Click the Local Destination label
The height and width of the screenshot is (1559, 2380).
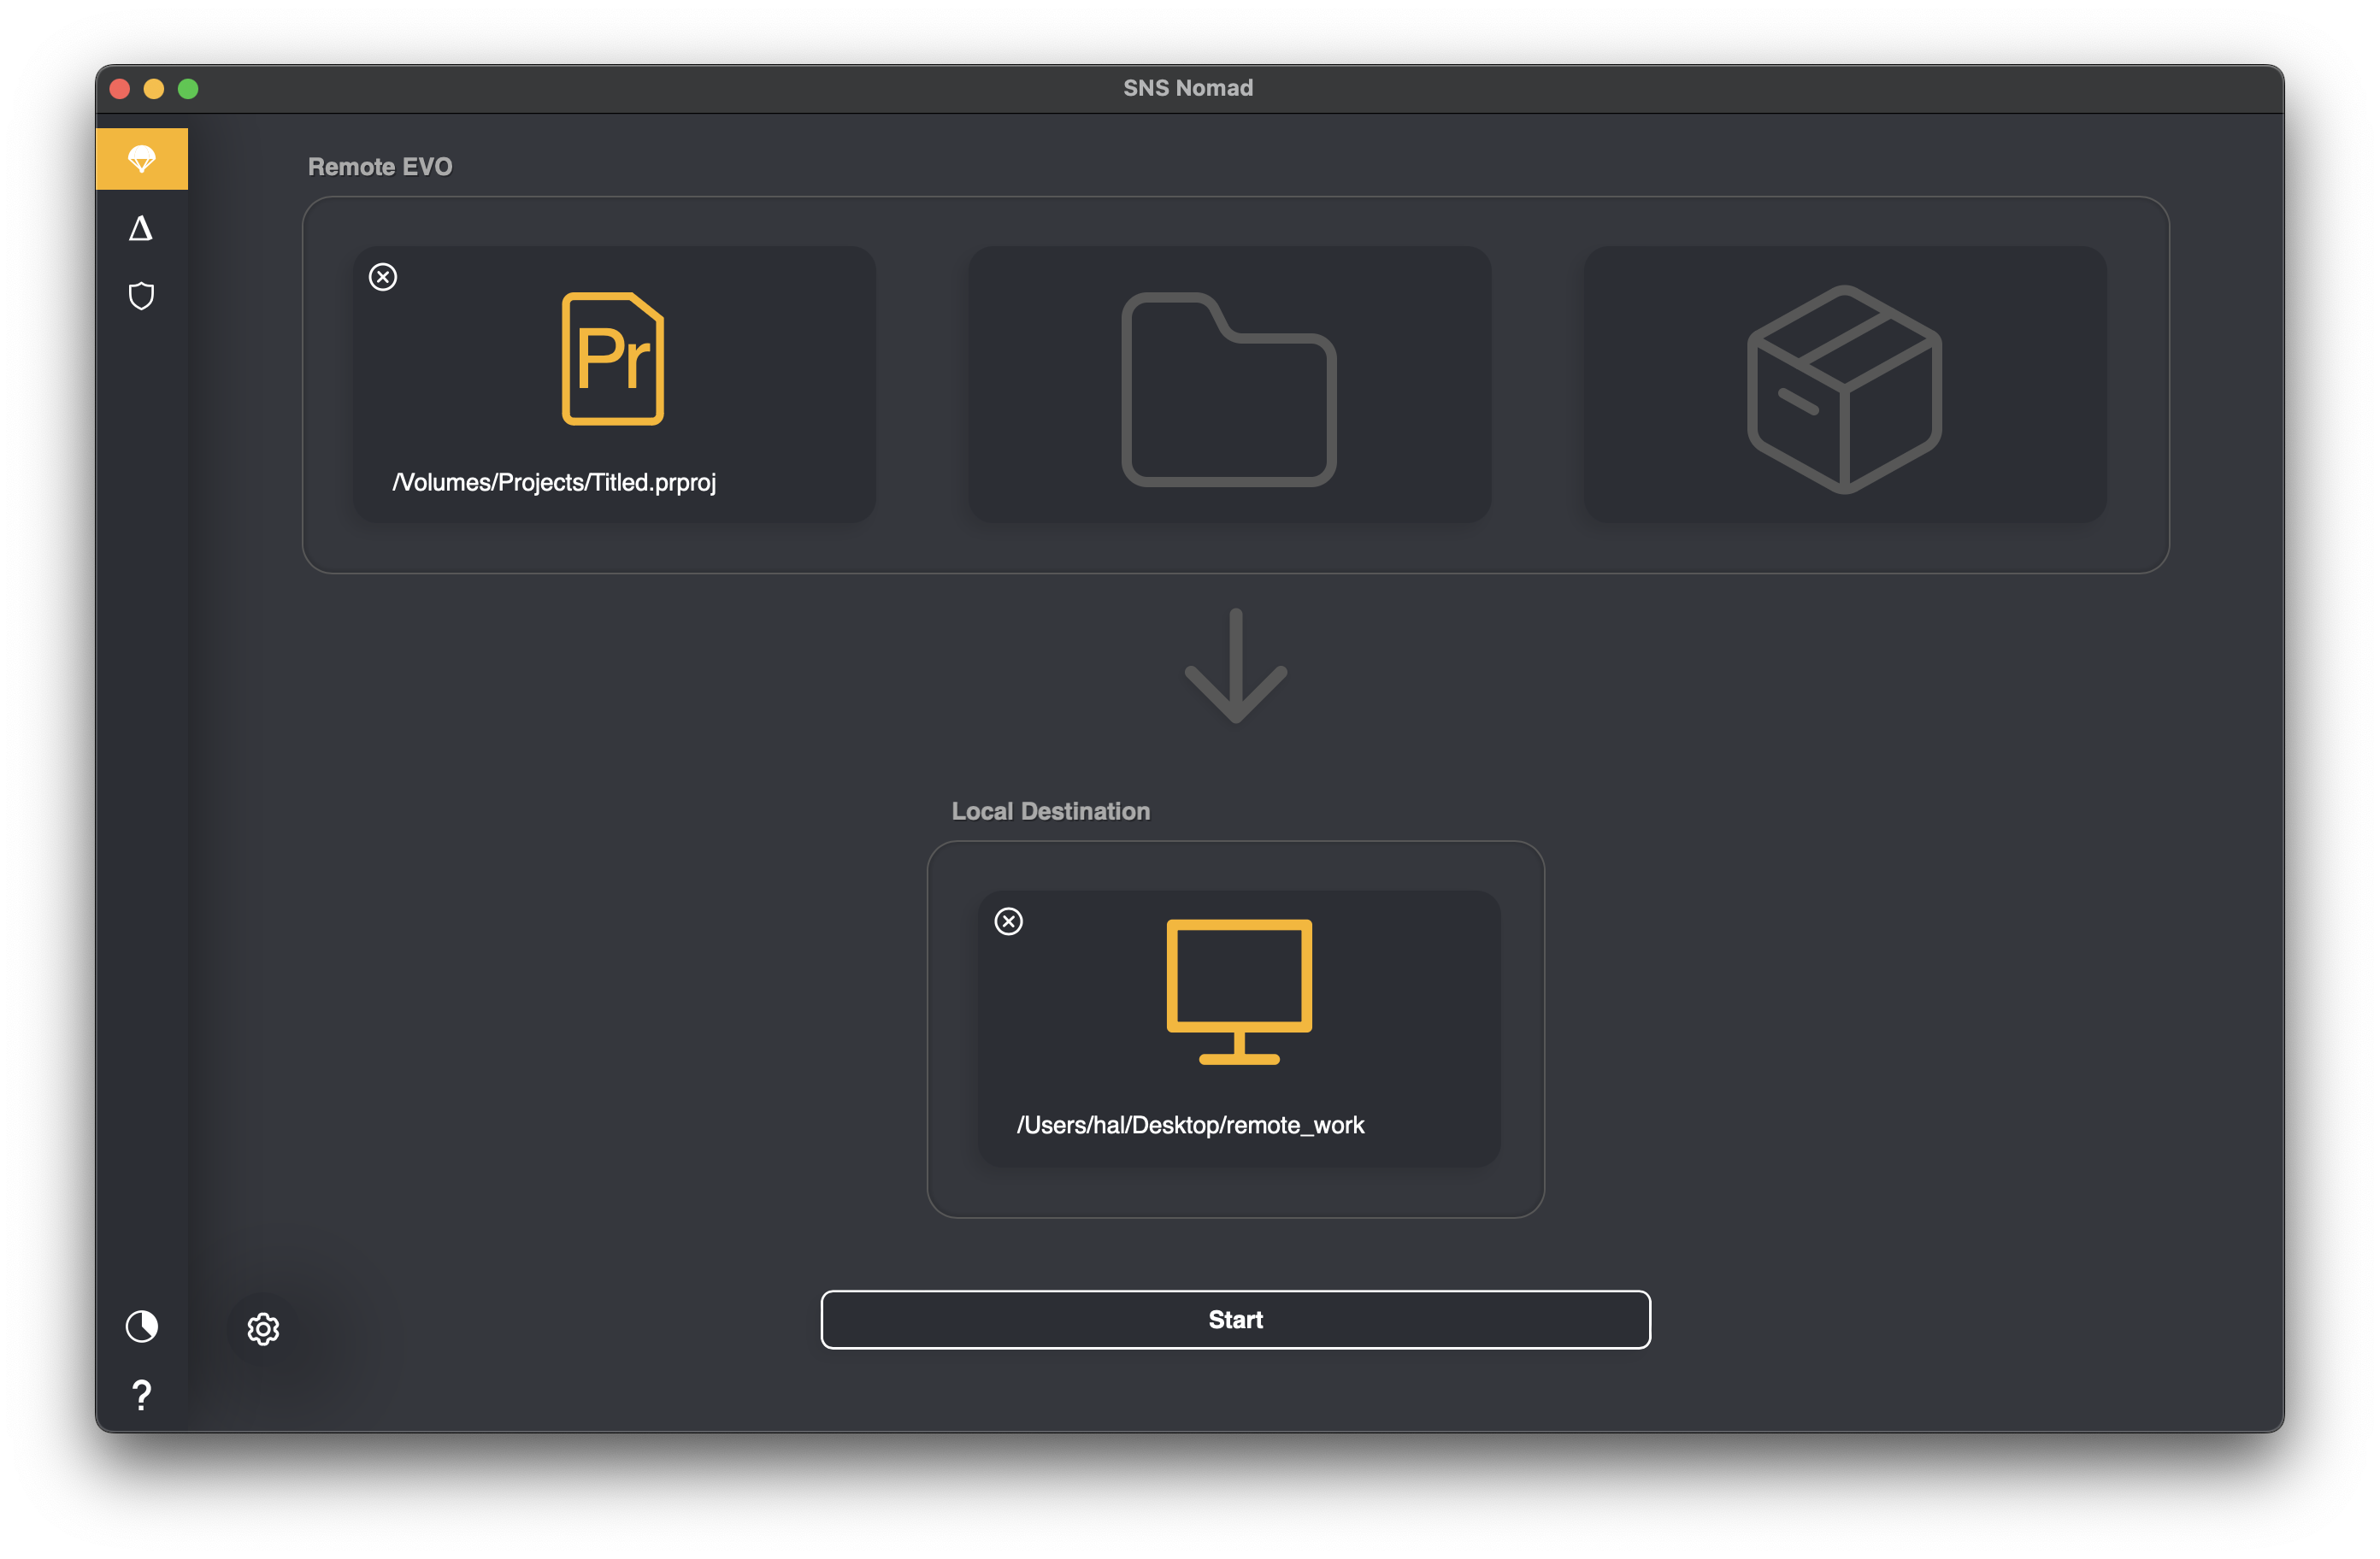pos(1051,811)
